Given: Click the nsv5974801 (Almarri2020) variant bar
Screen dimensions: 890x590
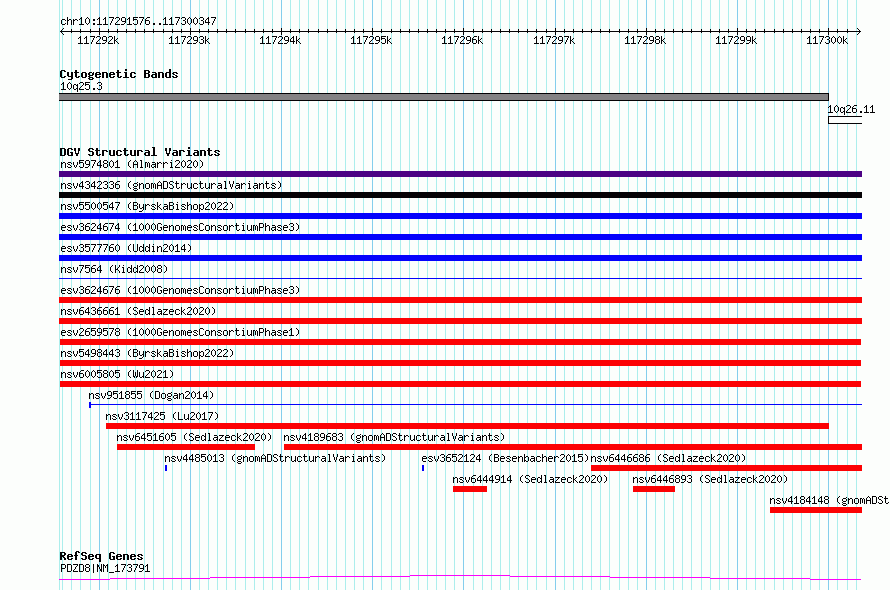Looking at the screenshot, I should tap(460, 174).
